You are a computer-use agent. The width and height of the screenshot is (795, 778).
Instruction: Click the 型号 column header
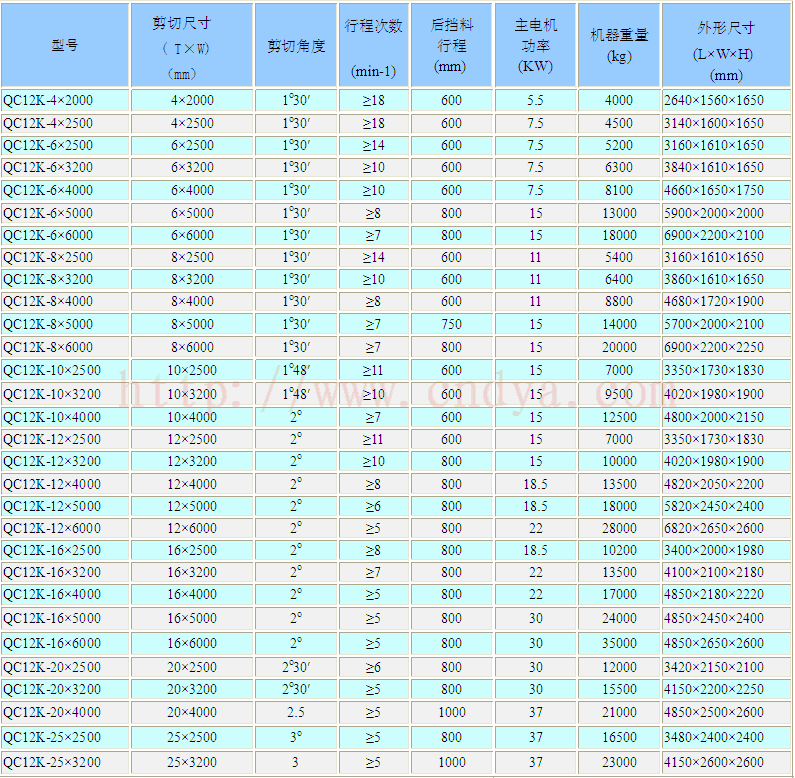[x=65, y=46]
